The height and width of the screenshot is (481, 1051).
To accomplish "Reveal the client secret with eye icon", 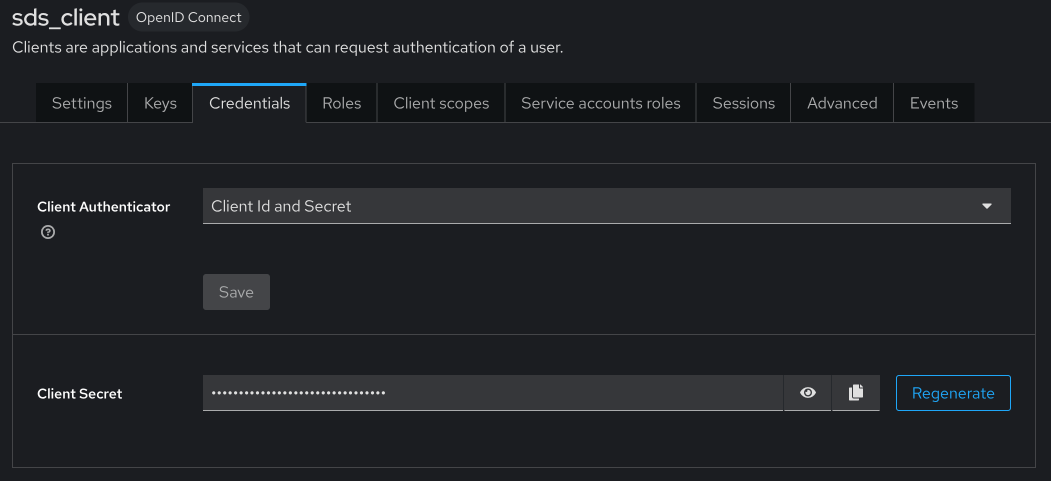I will (x=808, y=393).
